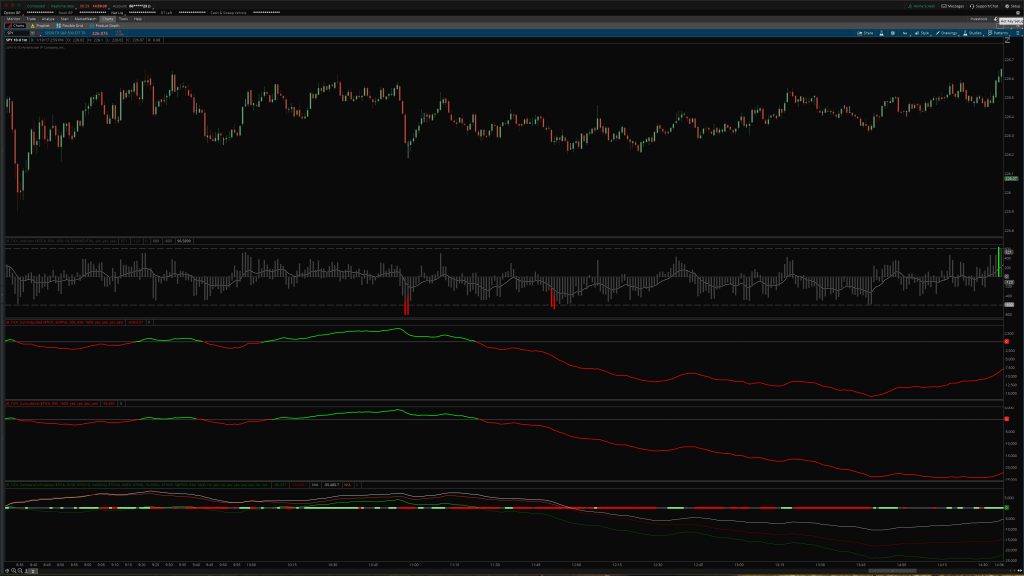Open the Drawings menu

coord(946,33)
